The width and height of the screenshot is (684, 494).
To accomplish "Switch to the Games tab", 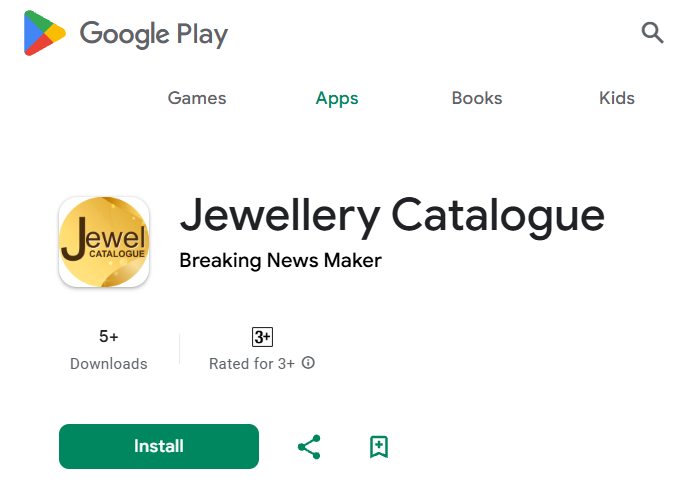I will point(197,98).
